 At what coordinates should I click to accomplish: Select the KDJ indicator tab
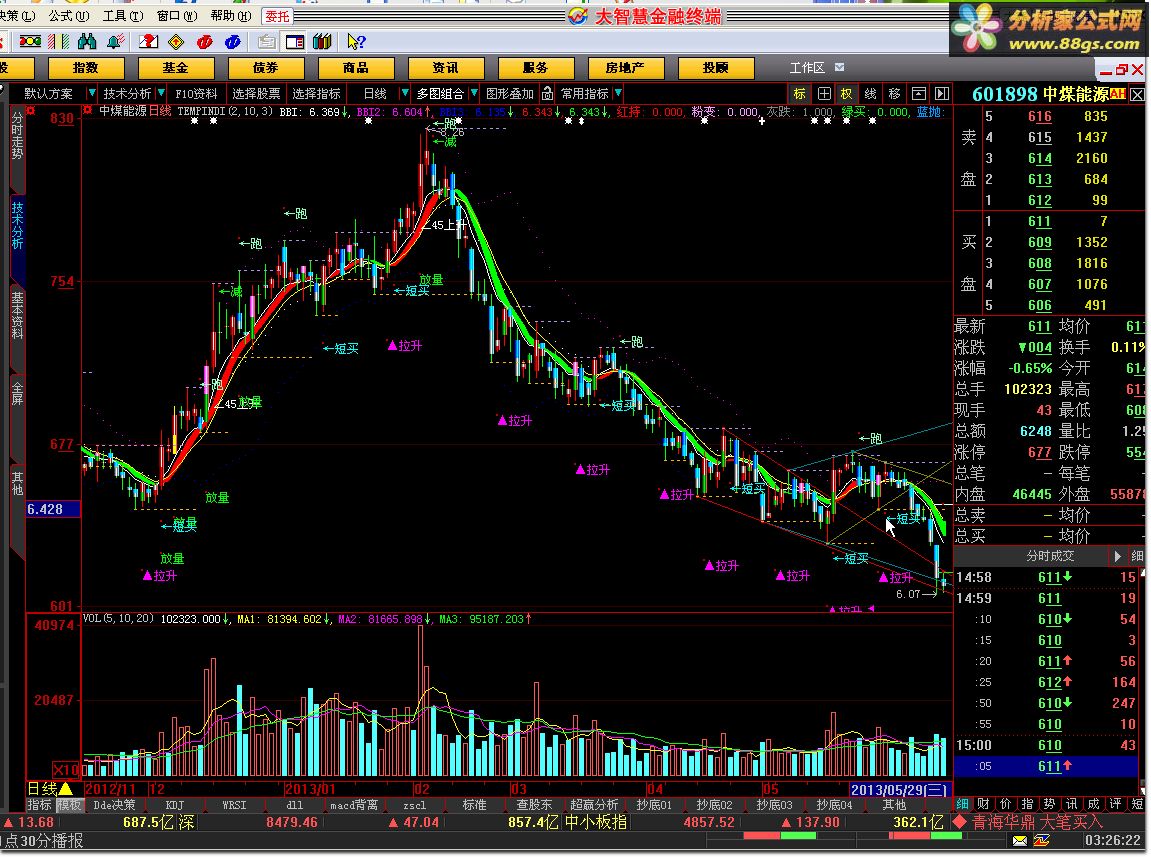click(175, 805)
